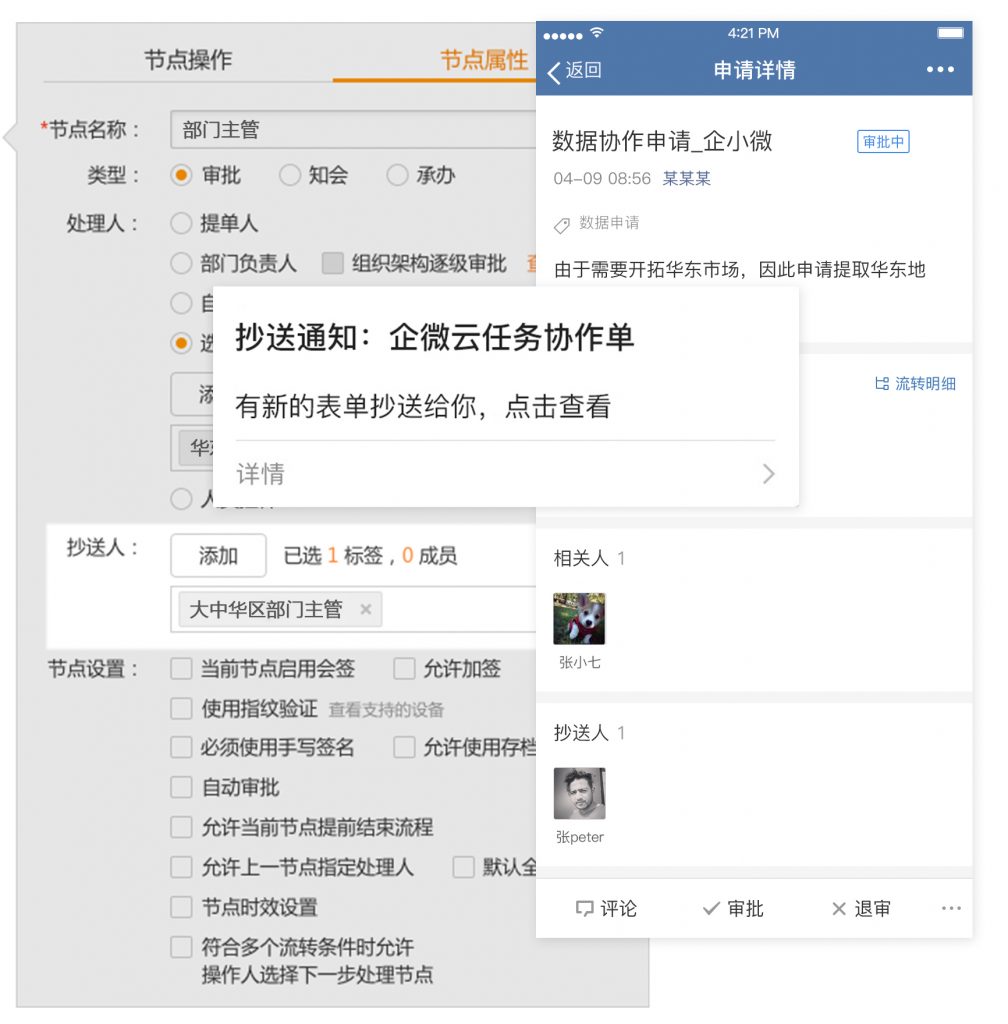This screenshot has width=1008, height=1024.
Task: Click the 添加 button for 抄送人
Action: click(x=218, y=556)
